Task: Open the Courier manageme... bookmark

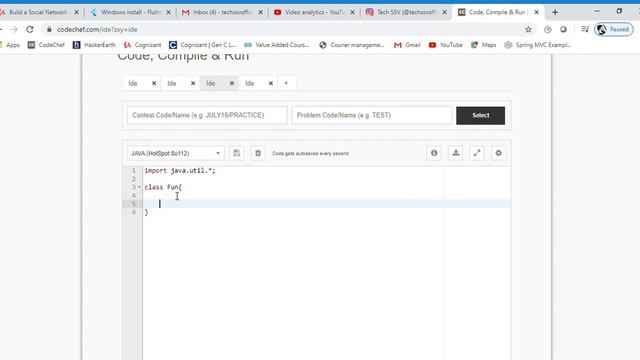Action: 352,45
